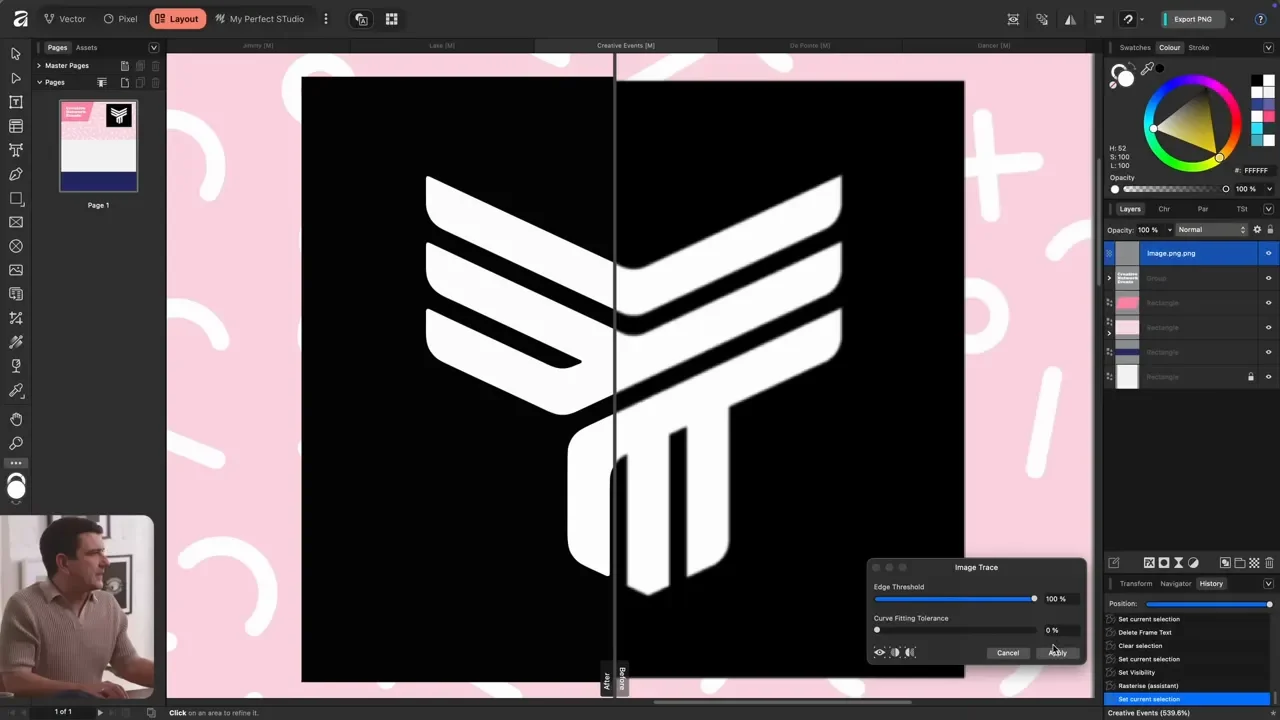Image resolution: width=1280 pixels, height=720 pixels.
Task: Open the Normal blend mode dropdown
Action: 1211,230
